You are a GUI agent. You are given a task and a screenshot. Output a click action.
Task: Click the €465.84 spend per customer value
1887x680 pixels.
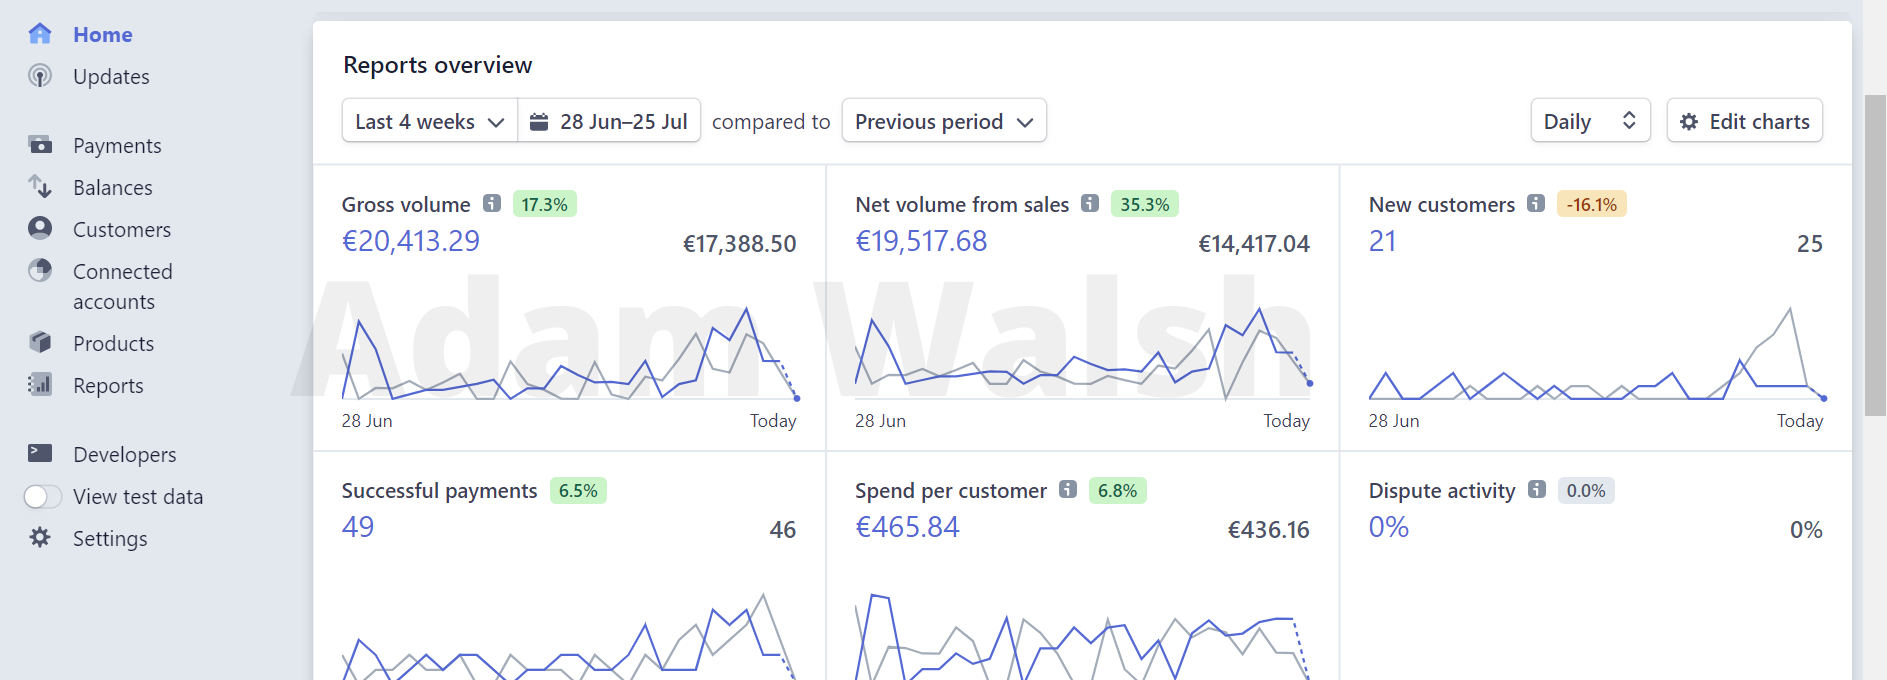click(x=907, y=527)
